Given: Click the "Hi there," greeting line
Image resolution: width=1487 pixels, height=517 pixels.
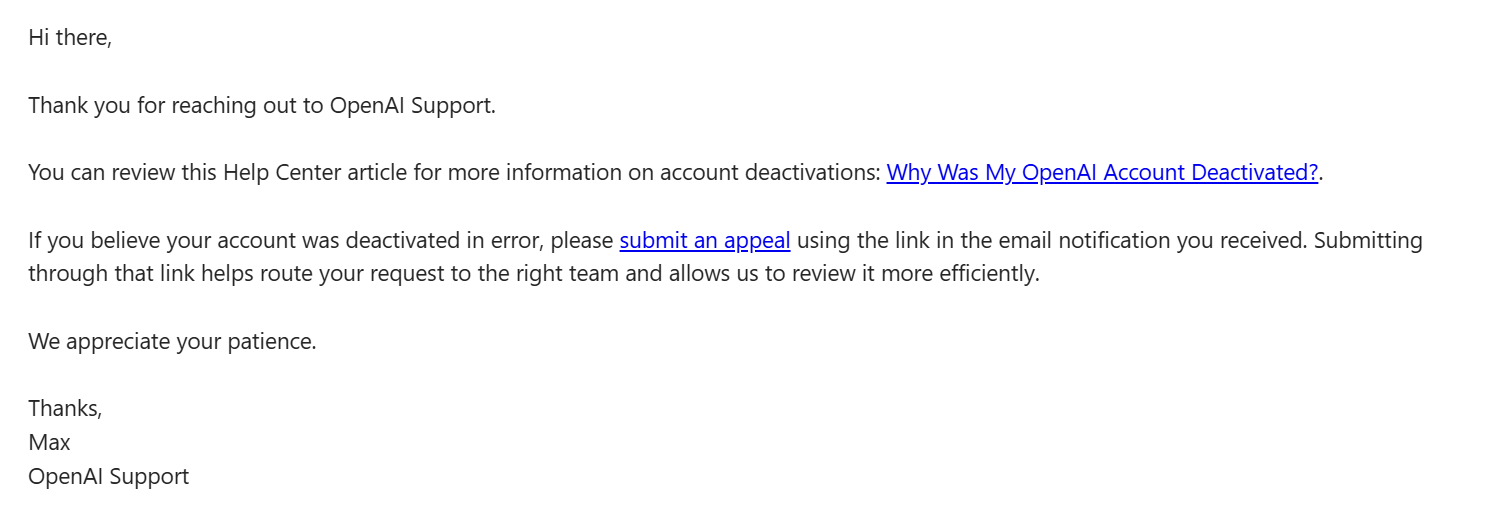Looking at the screenshot, I should 70,38.
